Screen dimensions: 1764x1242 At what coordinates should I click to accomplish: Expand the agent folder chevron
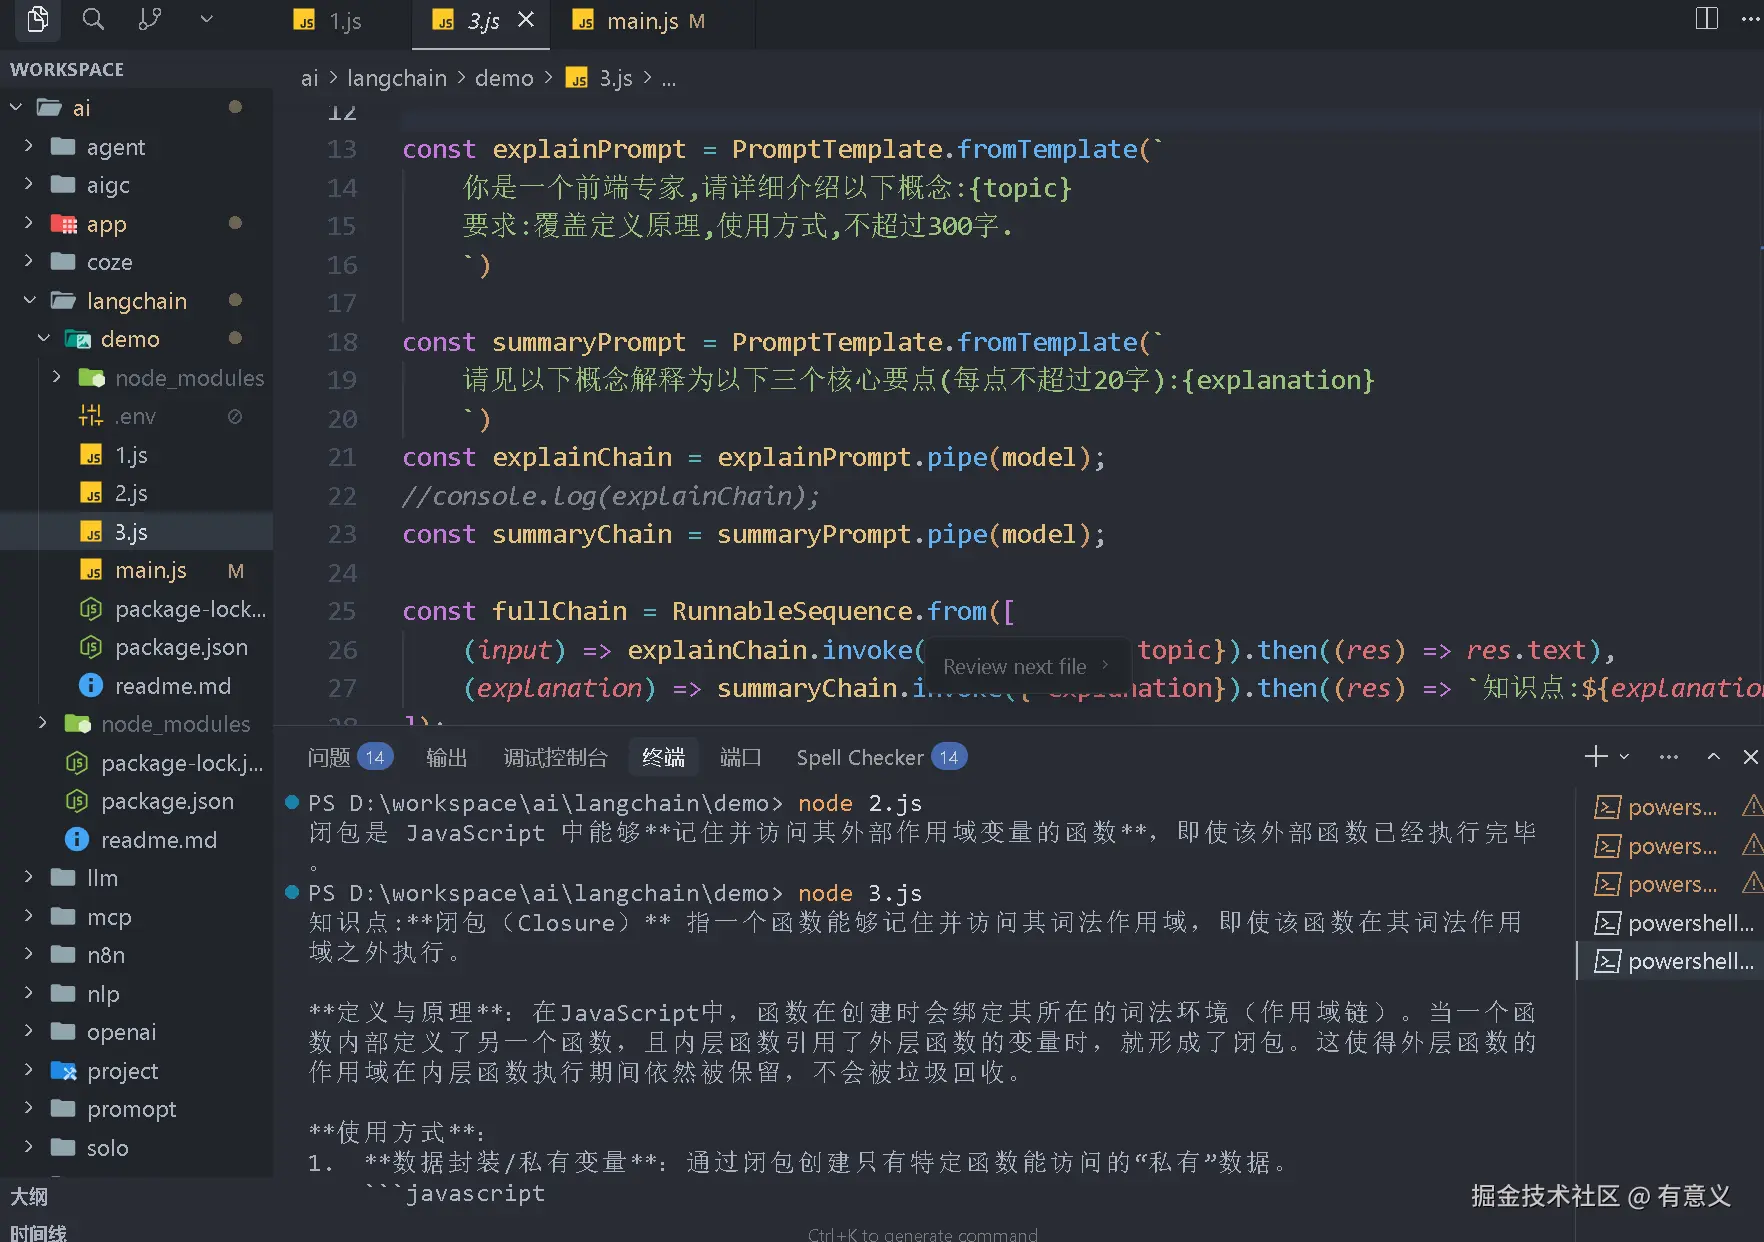pos(28,146)
